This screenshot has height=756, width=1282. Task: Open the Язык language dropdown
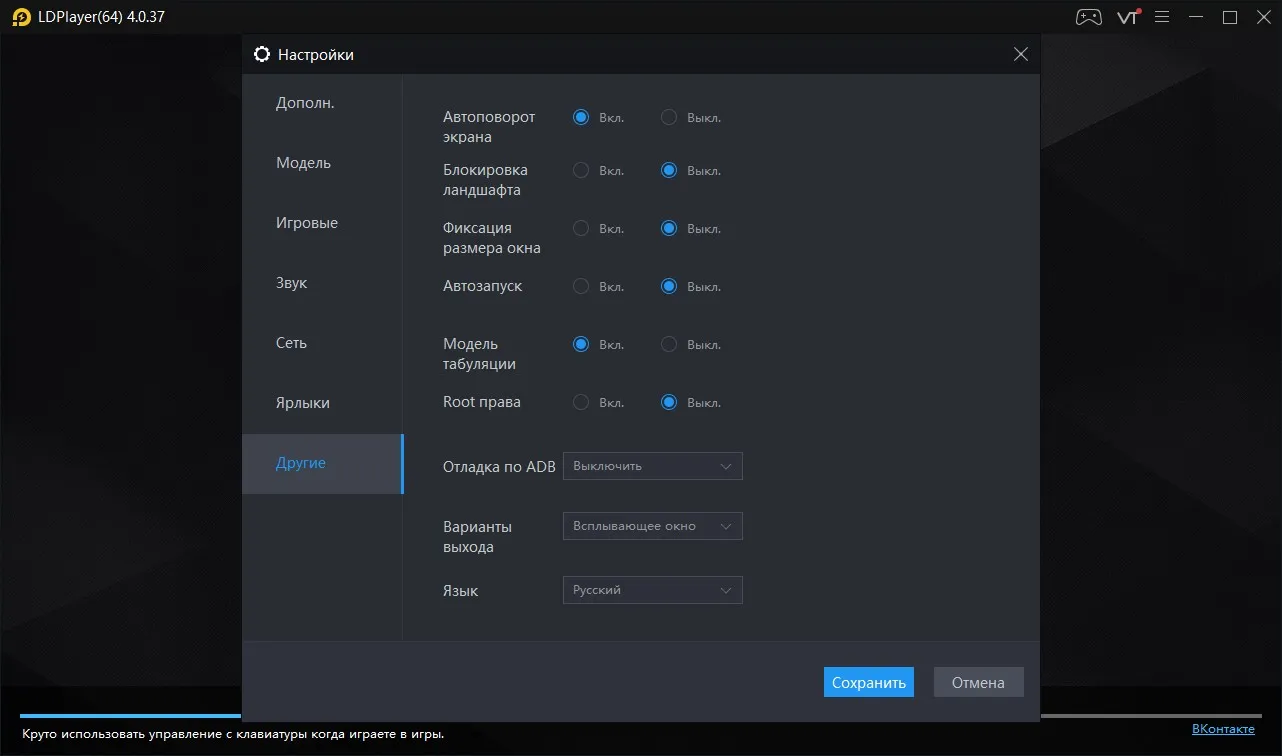653,590
